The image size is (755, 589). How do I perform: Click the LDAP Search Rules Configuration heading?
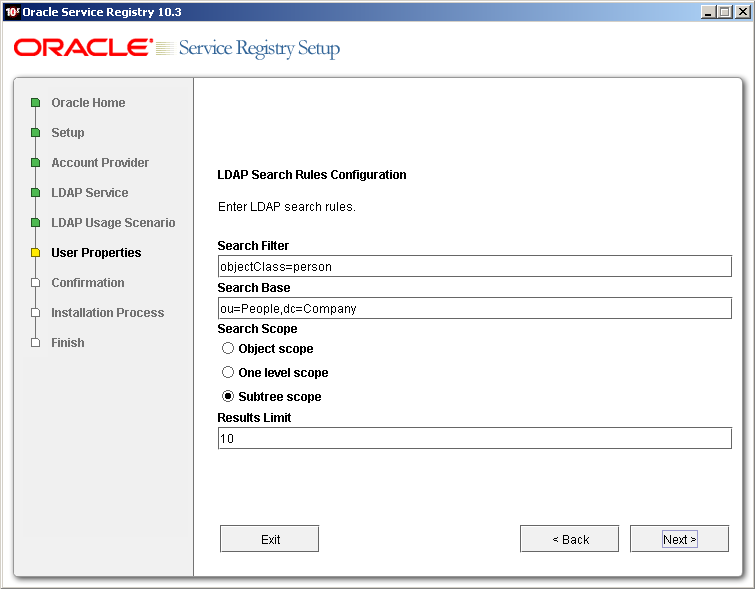click(312, 175)
